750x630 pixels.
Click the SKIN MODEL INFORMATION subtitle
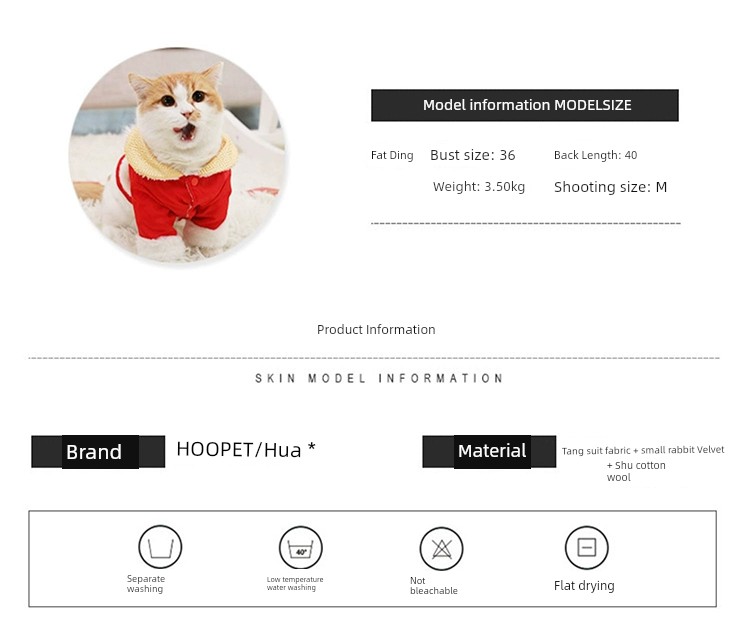click(379, 378)
